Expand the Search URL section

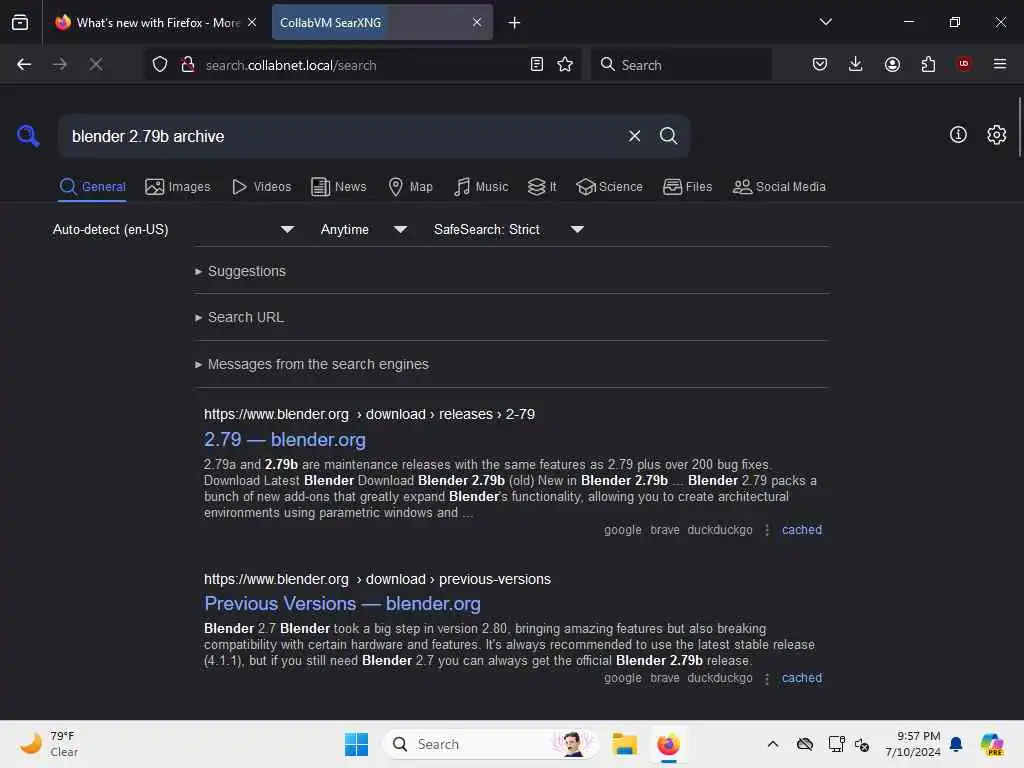click(239, 317)
